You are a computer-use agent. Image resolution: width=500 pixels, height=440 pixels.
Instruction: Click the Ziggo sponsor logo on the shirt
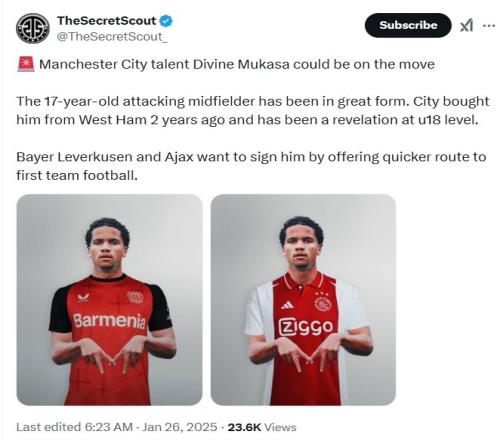coord(306,327)
